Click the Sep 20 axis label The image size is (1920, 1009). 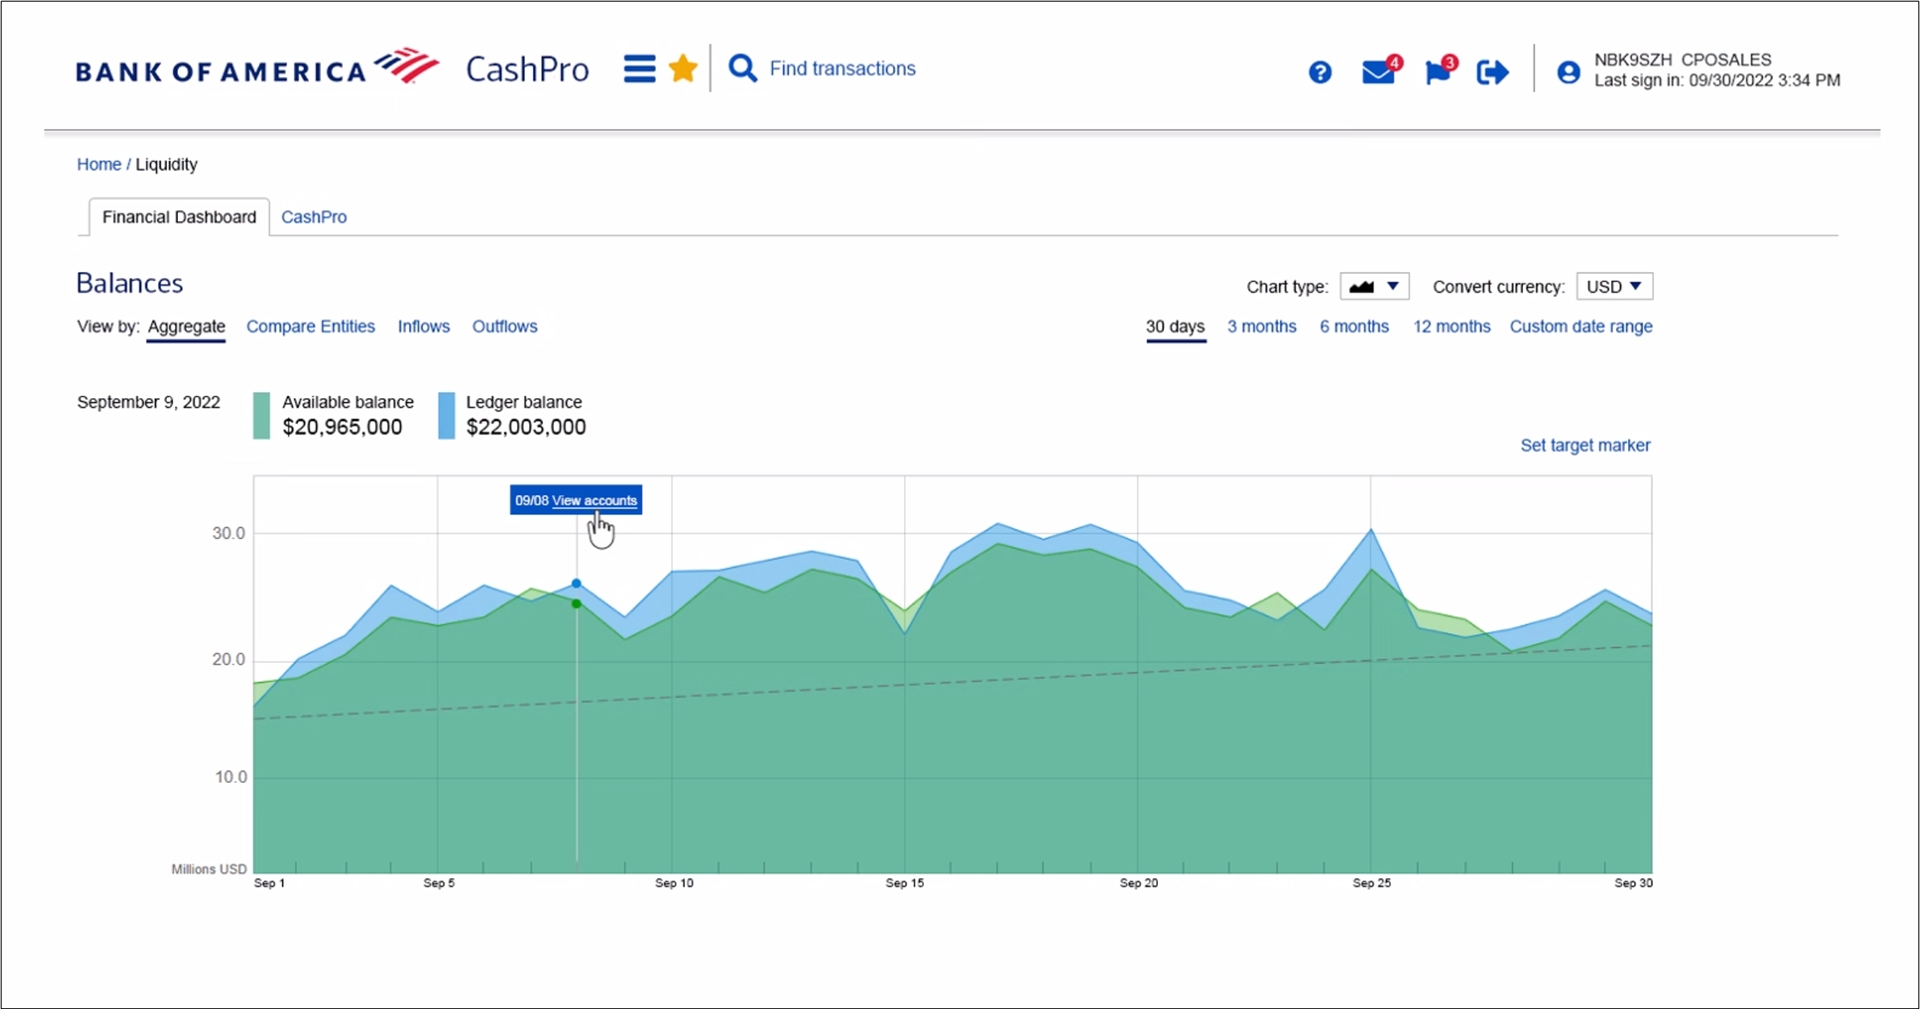pyautogui.click(x=1139, y=883)
